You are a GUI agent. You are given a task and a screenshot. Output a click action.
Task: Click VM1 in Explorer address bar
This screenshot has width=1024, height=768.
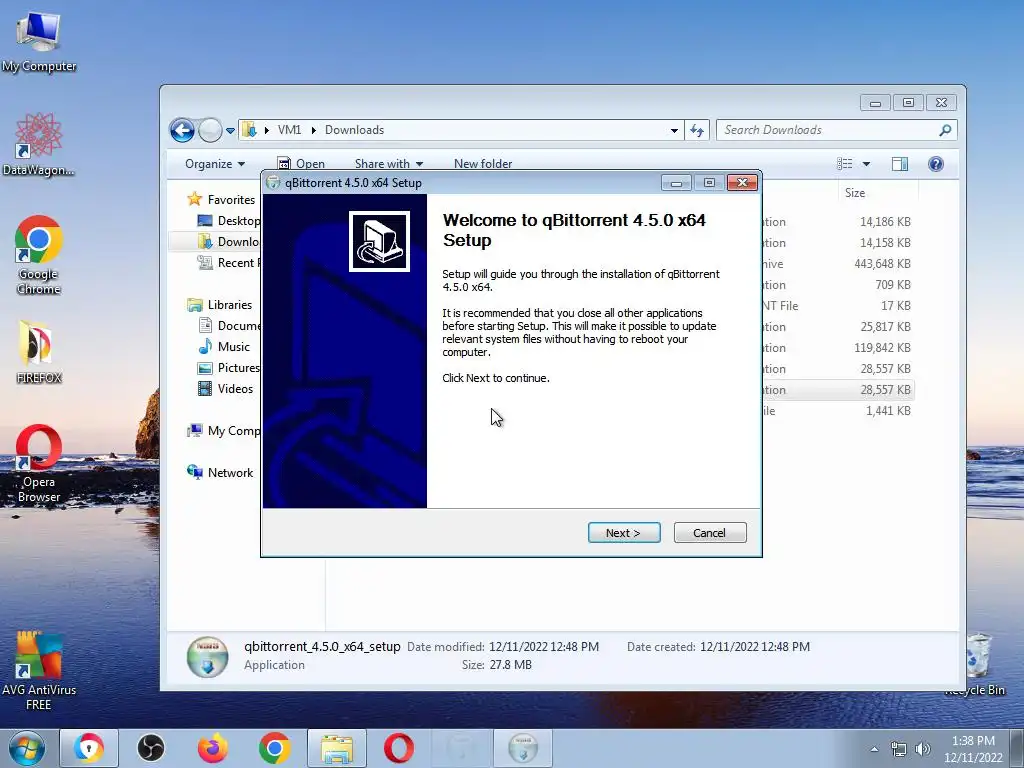(289, 130)
